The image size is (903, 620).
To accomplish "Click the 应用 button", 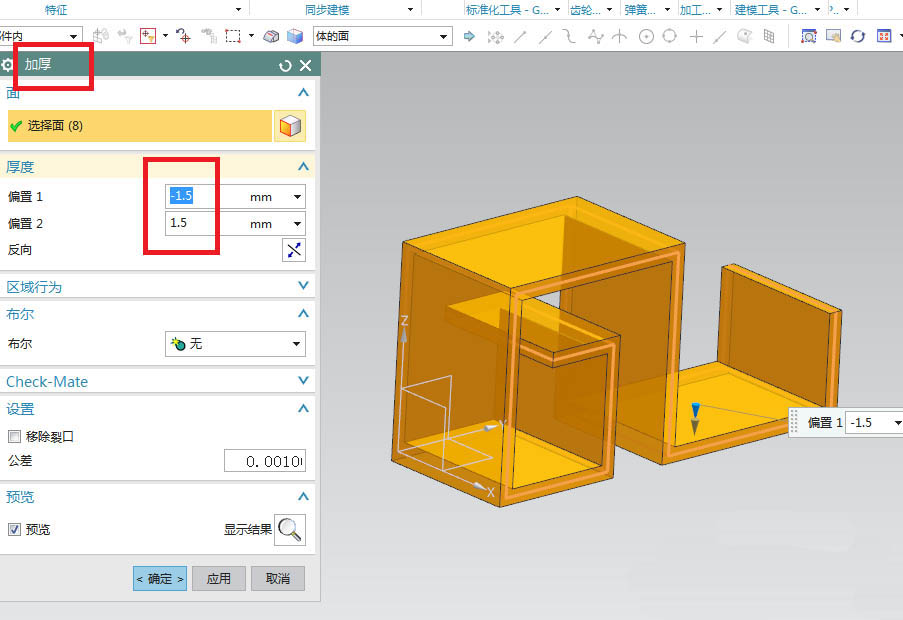I will click(x=219, y=579).
